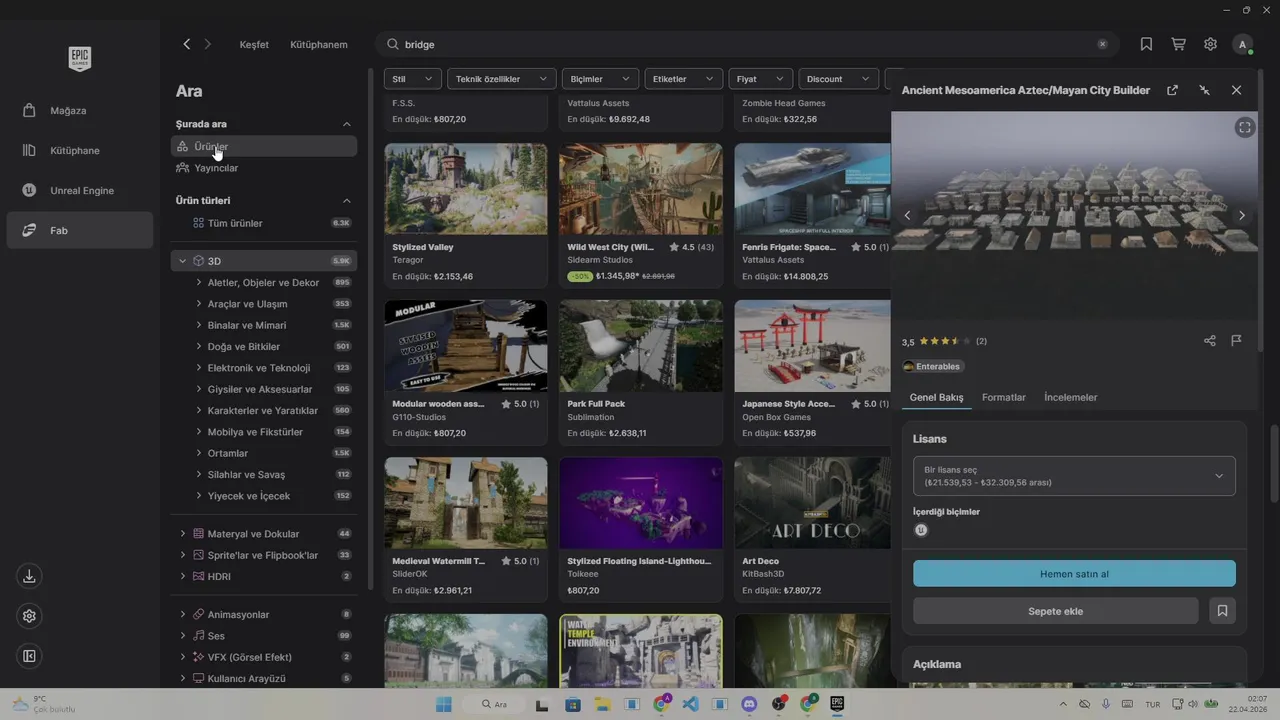This screenshot has width=1280, height=720.
Task: Open the Etiketler filter dropdown
Action: click(x=683, y=79)
